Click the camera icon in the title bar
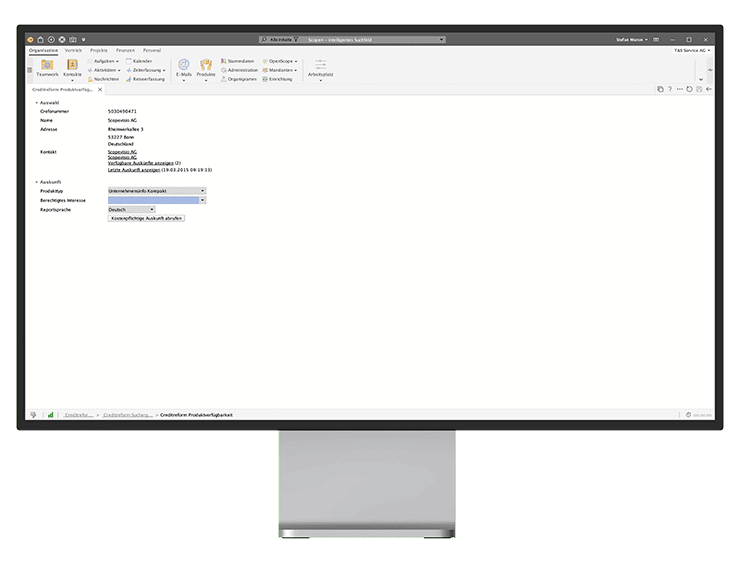Viewport: 740px width, 563px height. pos(73,40)
